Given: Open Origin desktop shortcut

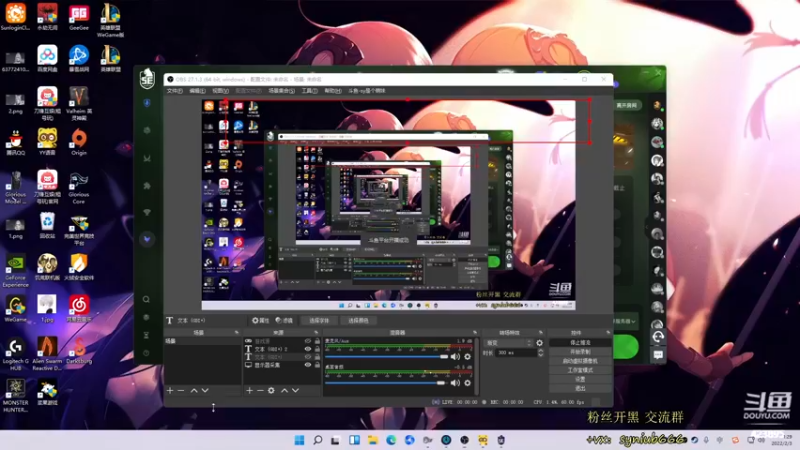Looking at the screenshot, I should pos(79,142).
